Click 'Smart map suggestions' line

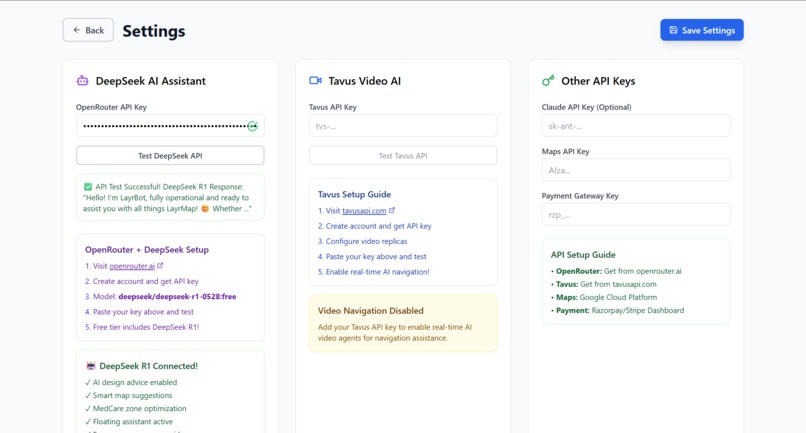pos(129,395)
